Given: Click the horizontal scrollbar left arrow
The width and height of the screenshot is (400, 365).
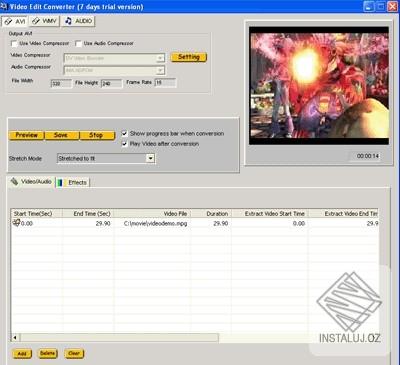Looking at the screenshot, I should tap(15, 338).
